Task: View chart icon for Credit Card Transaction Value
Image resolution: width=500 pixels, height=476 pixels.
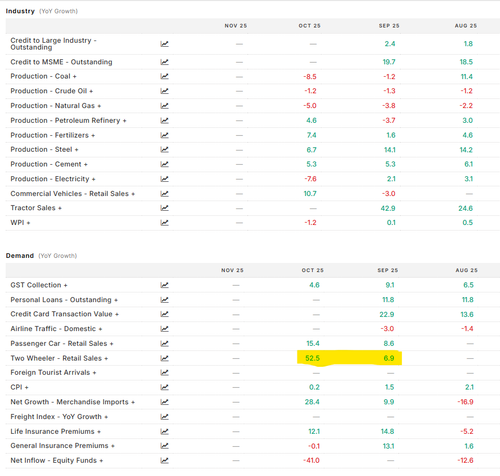Action: point(164,314)
